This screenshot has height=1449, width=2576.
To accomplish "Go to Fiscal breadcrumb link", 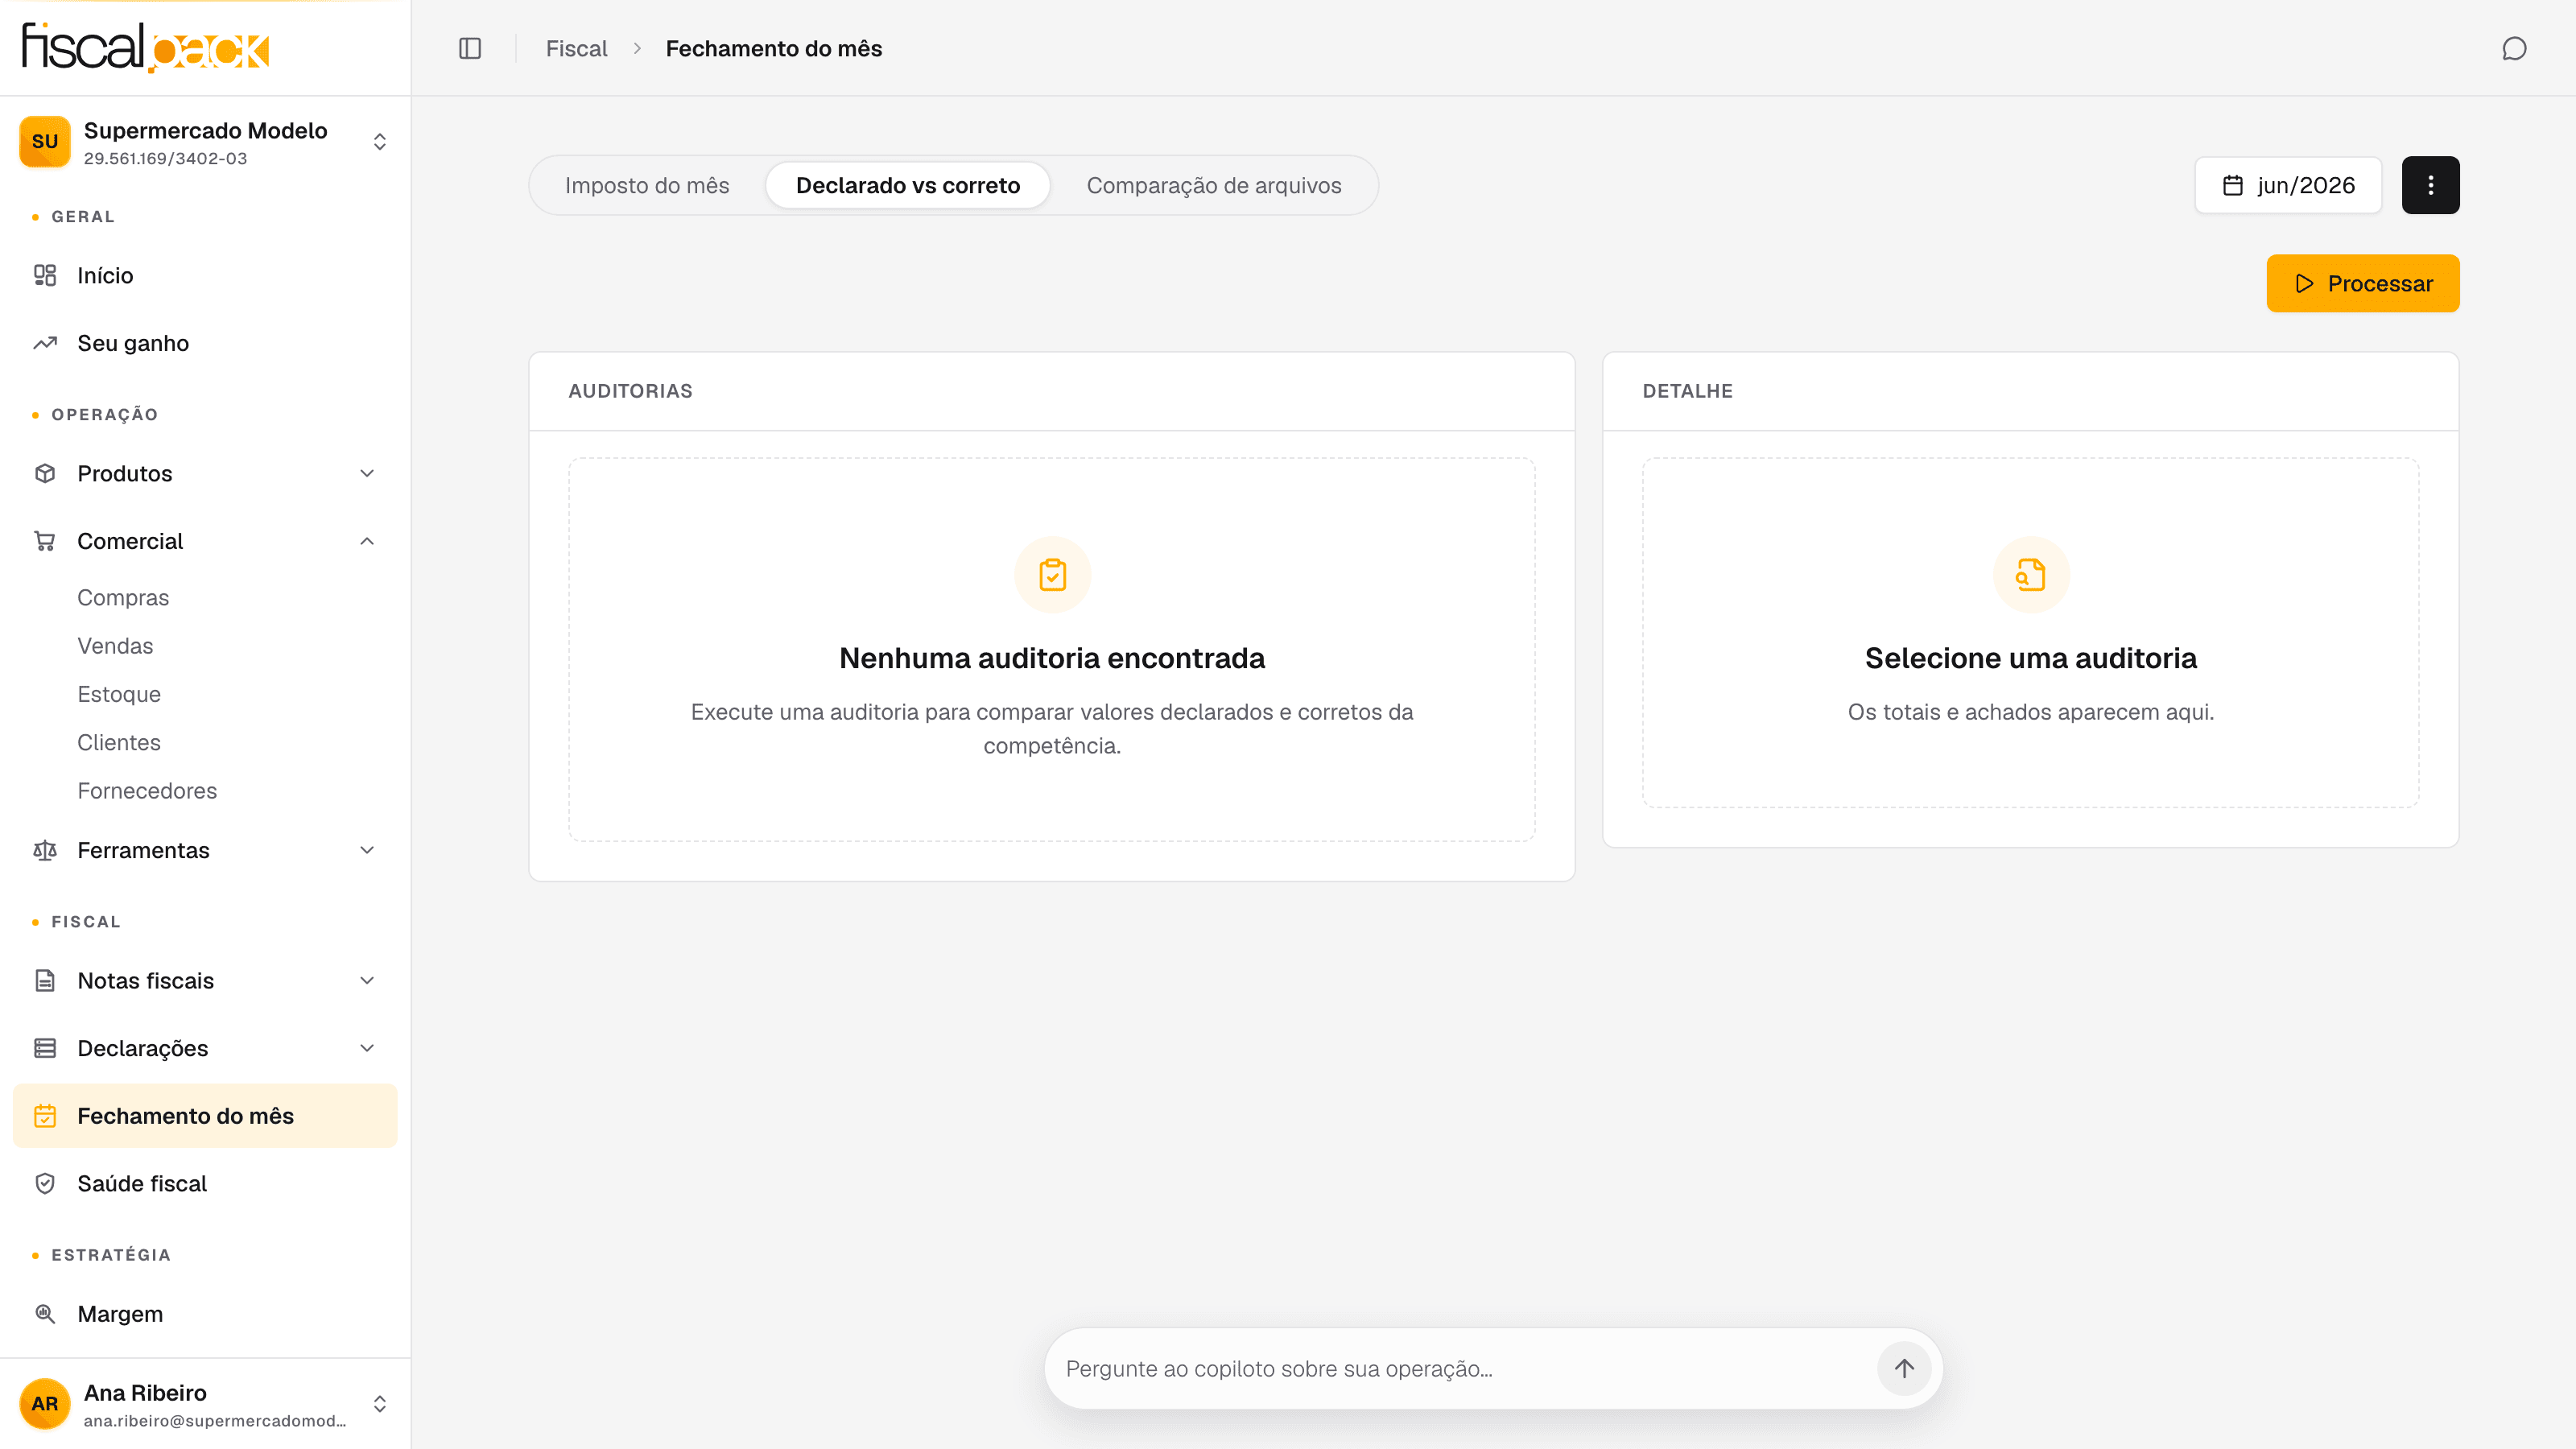I will coord(576,48).
